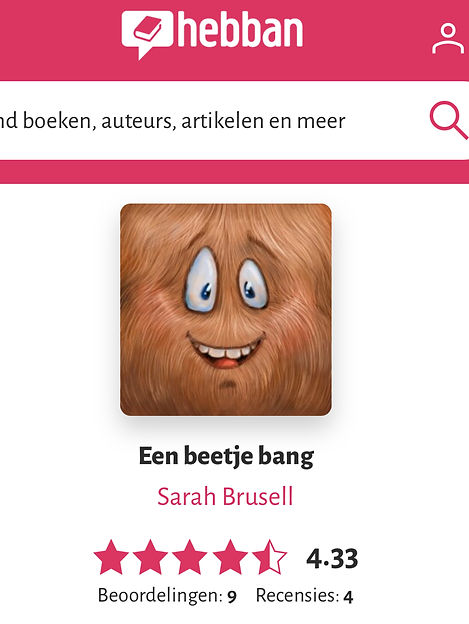Open the furry monster book cover
Viewport: 469px width, 624px height.
pyautogui.click(x=226, y=310)
